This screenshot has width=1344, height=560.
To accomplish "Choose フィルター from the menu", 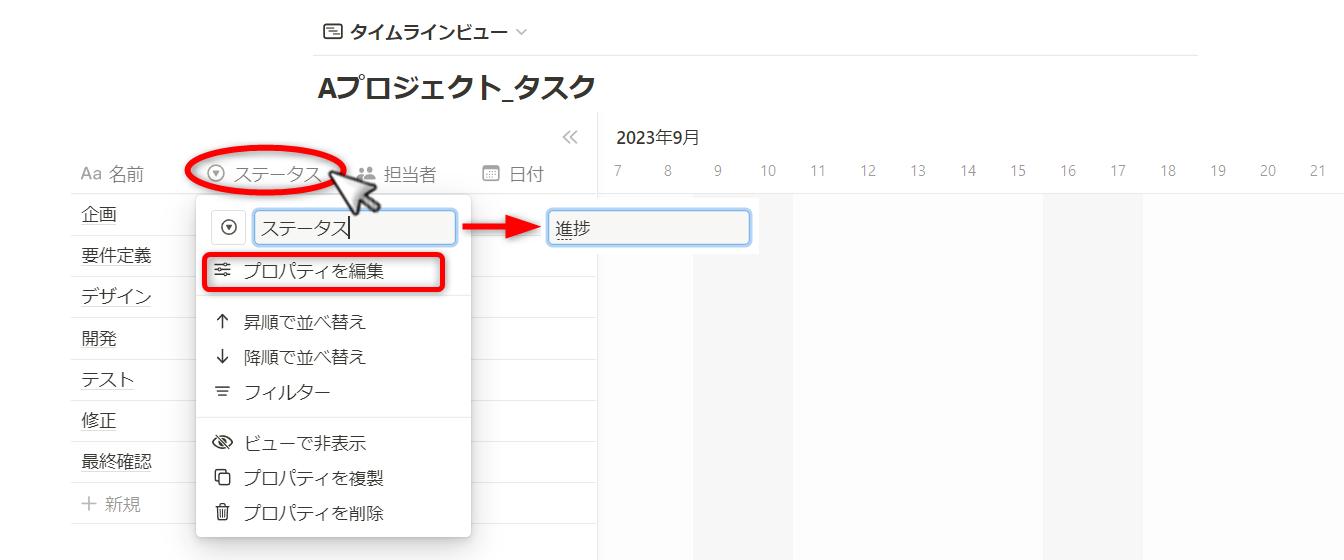I will pos(287,392).
